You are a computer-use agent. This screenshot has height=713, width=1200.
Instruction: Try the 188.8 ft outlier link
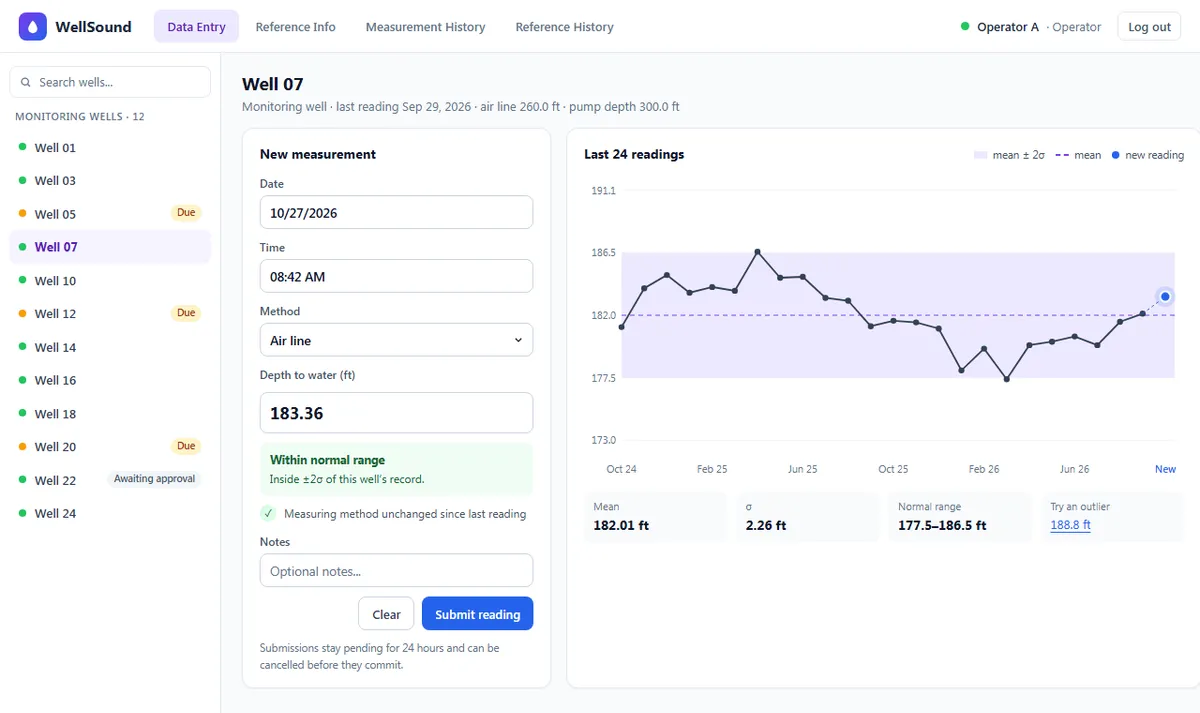[x=1070, y=525]
